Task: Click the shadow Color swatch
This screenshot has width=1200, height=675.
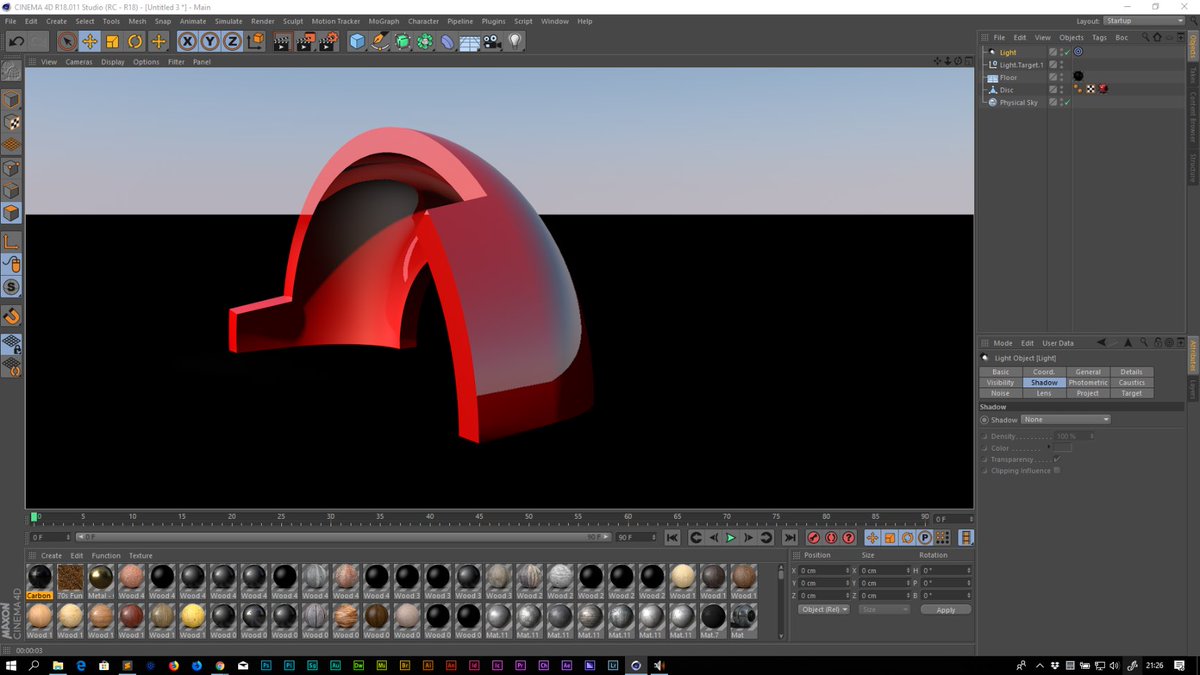Action: [1062, 448]
